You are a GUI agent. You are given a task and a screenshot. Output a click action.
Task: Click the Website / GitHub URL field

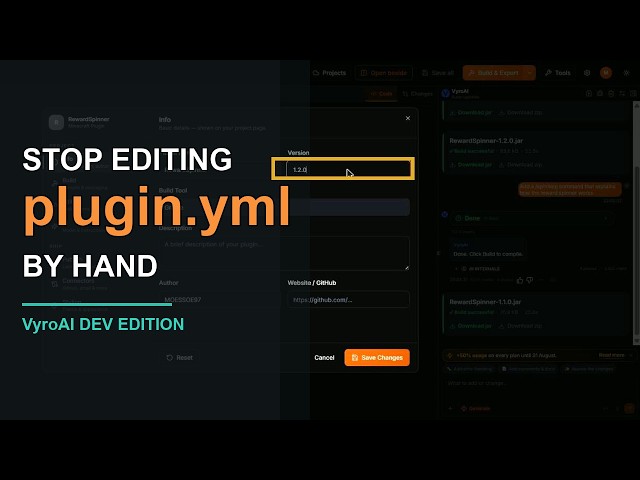[x=348, y=300]
